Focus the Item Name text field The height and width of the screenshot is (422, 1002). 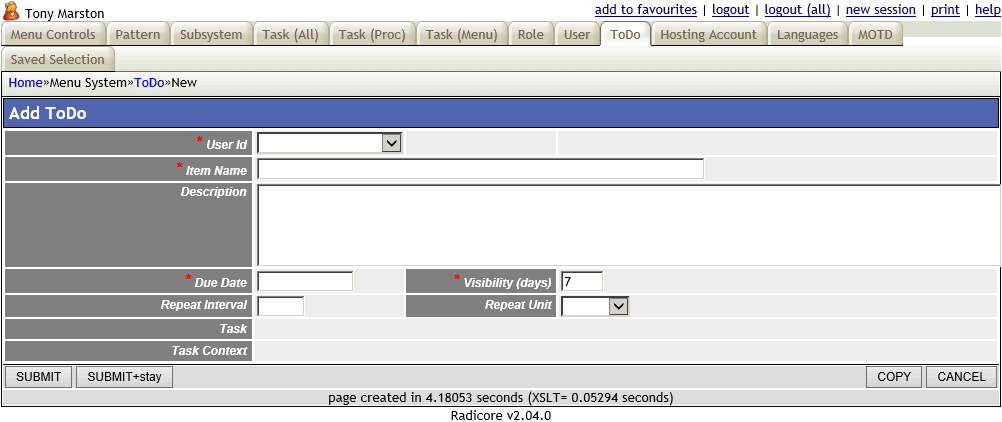(480, 169)
